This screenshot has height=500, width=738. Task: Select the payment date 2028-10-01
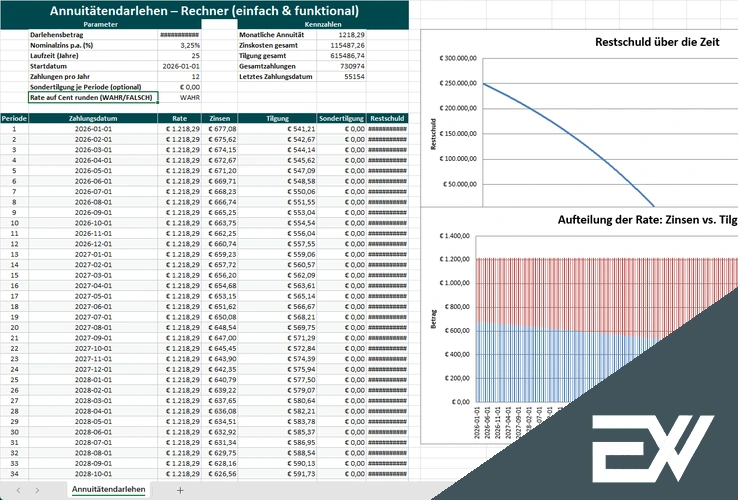[93, 474]
